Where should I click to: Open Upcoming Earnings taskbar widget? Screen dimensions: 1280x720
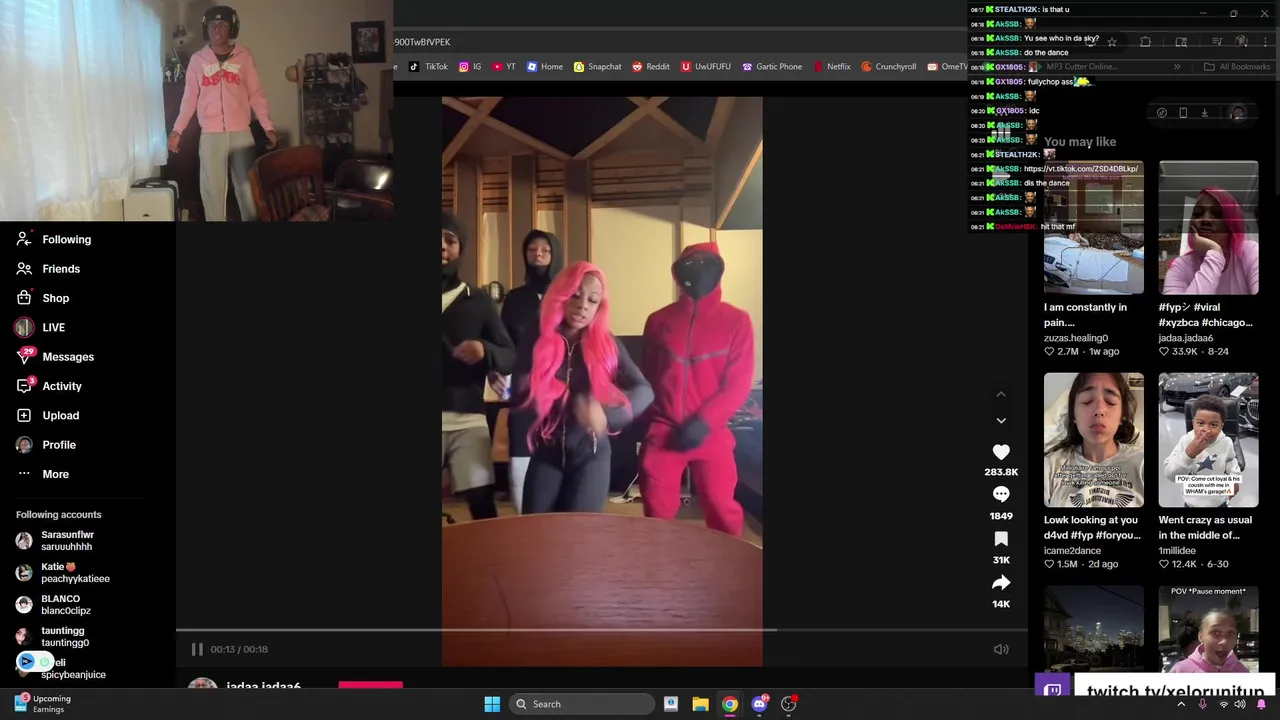coord(42,704)
